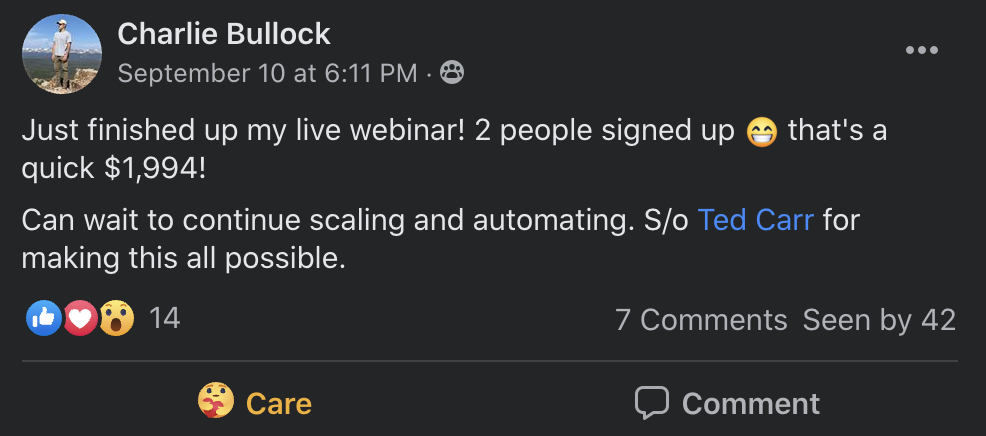Click the group members privacy icon
The width and height of the screenshot is (986, 436).
point(451,73)
